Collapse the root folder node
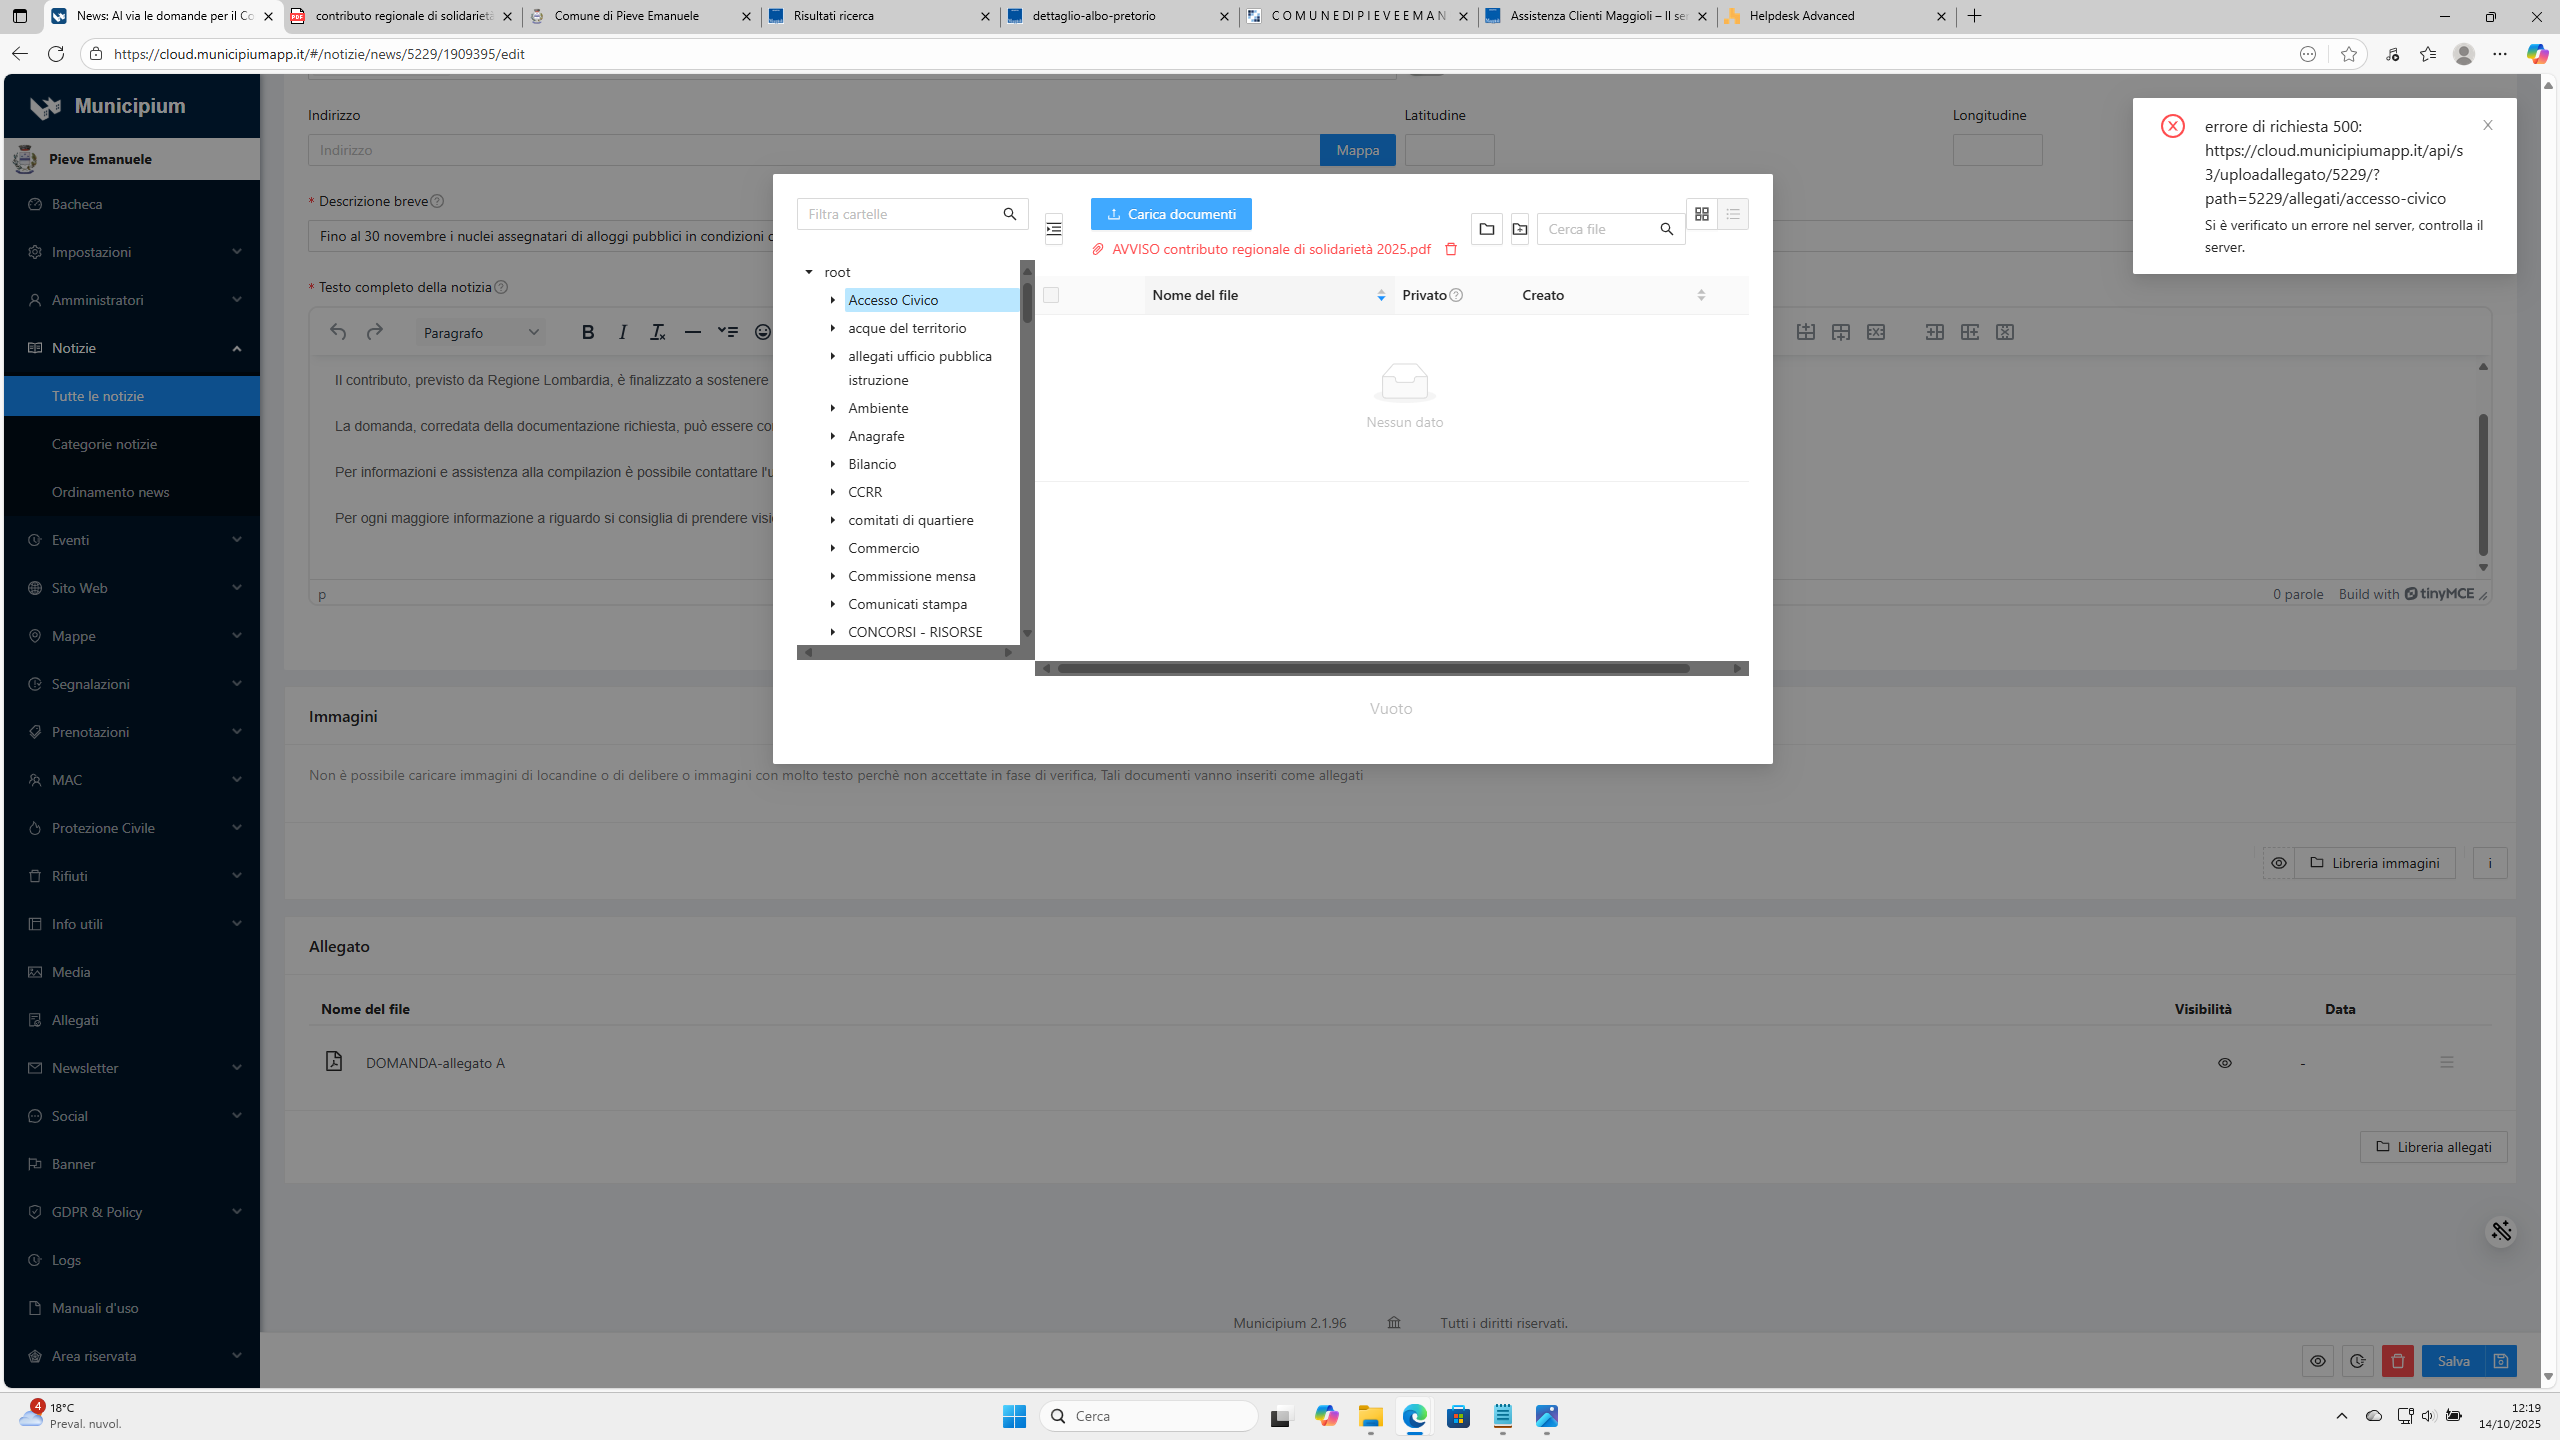This screenshot has width=2560, height=1440. point(809,272)
